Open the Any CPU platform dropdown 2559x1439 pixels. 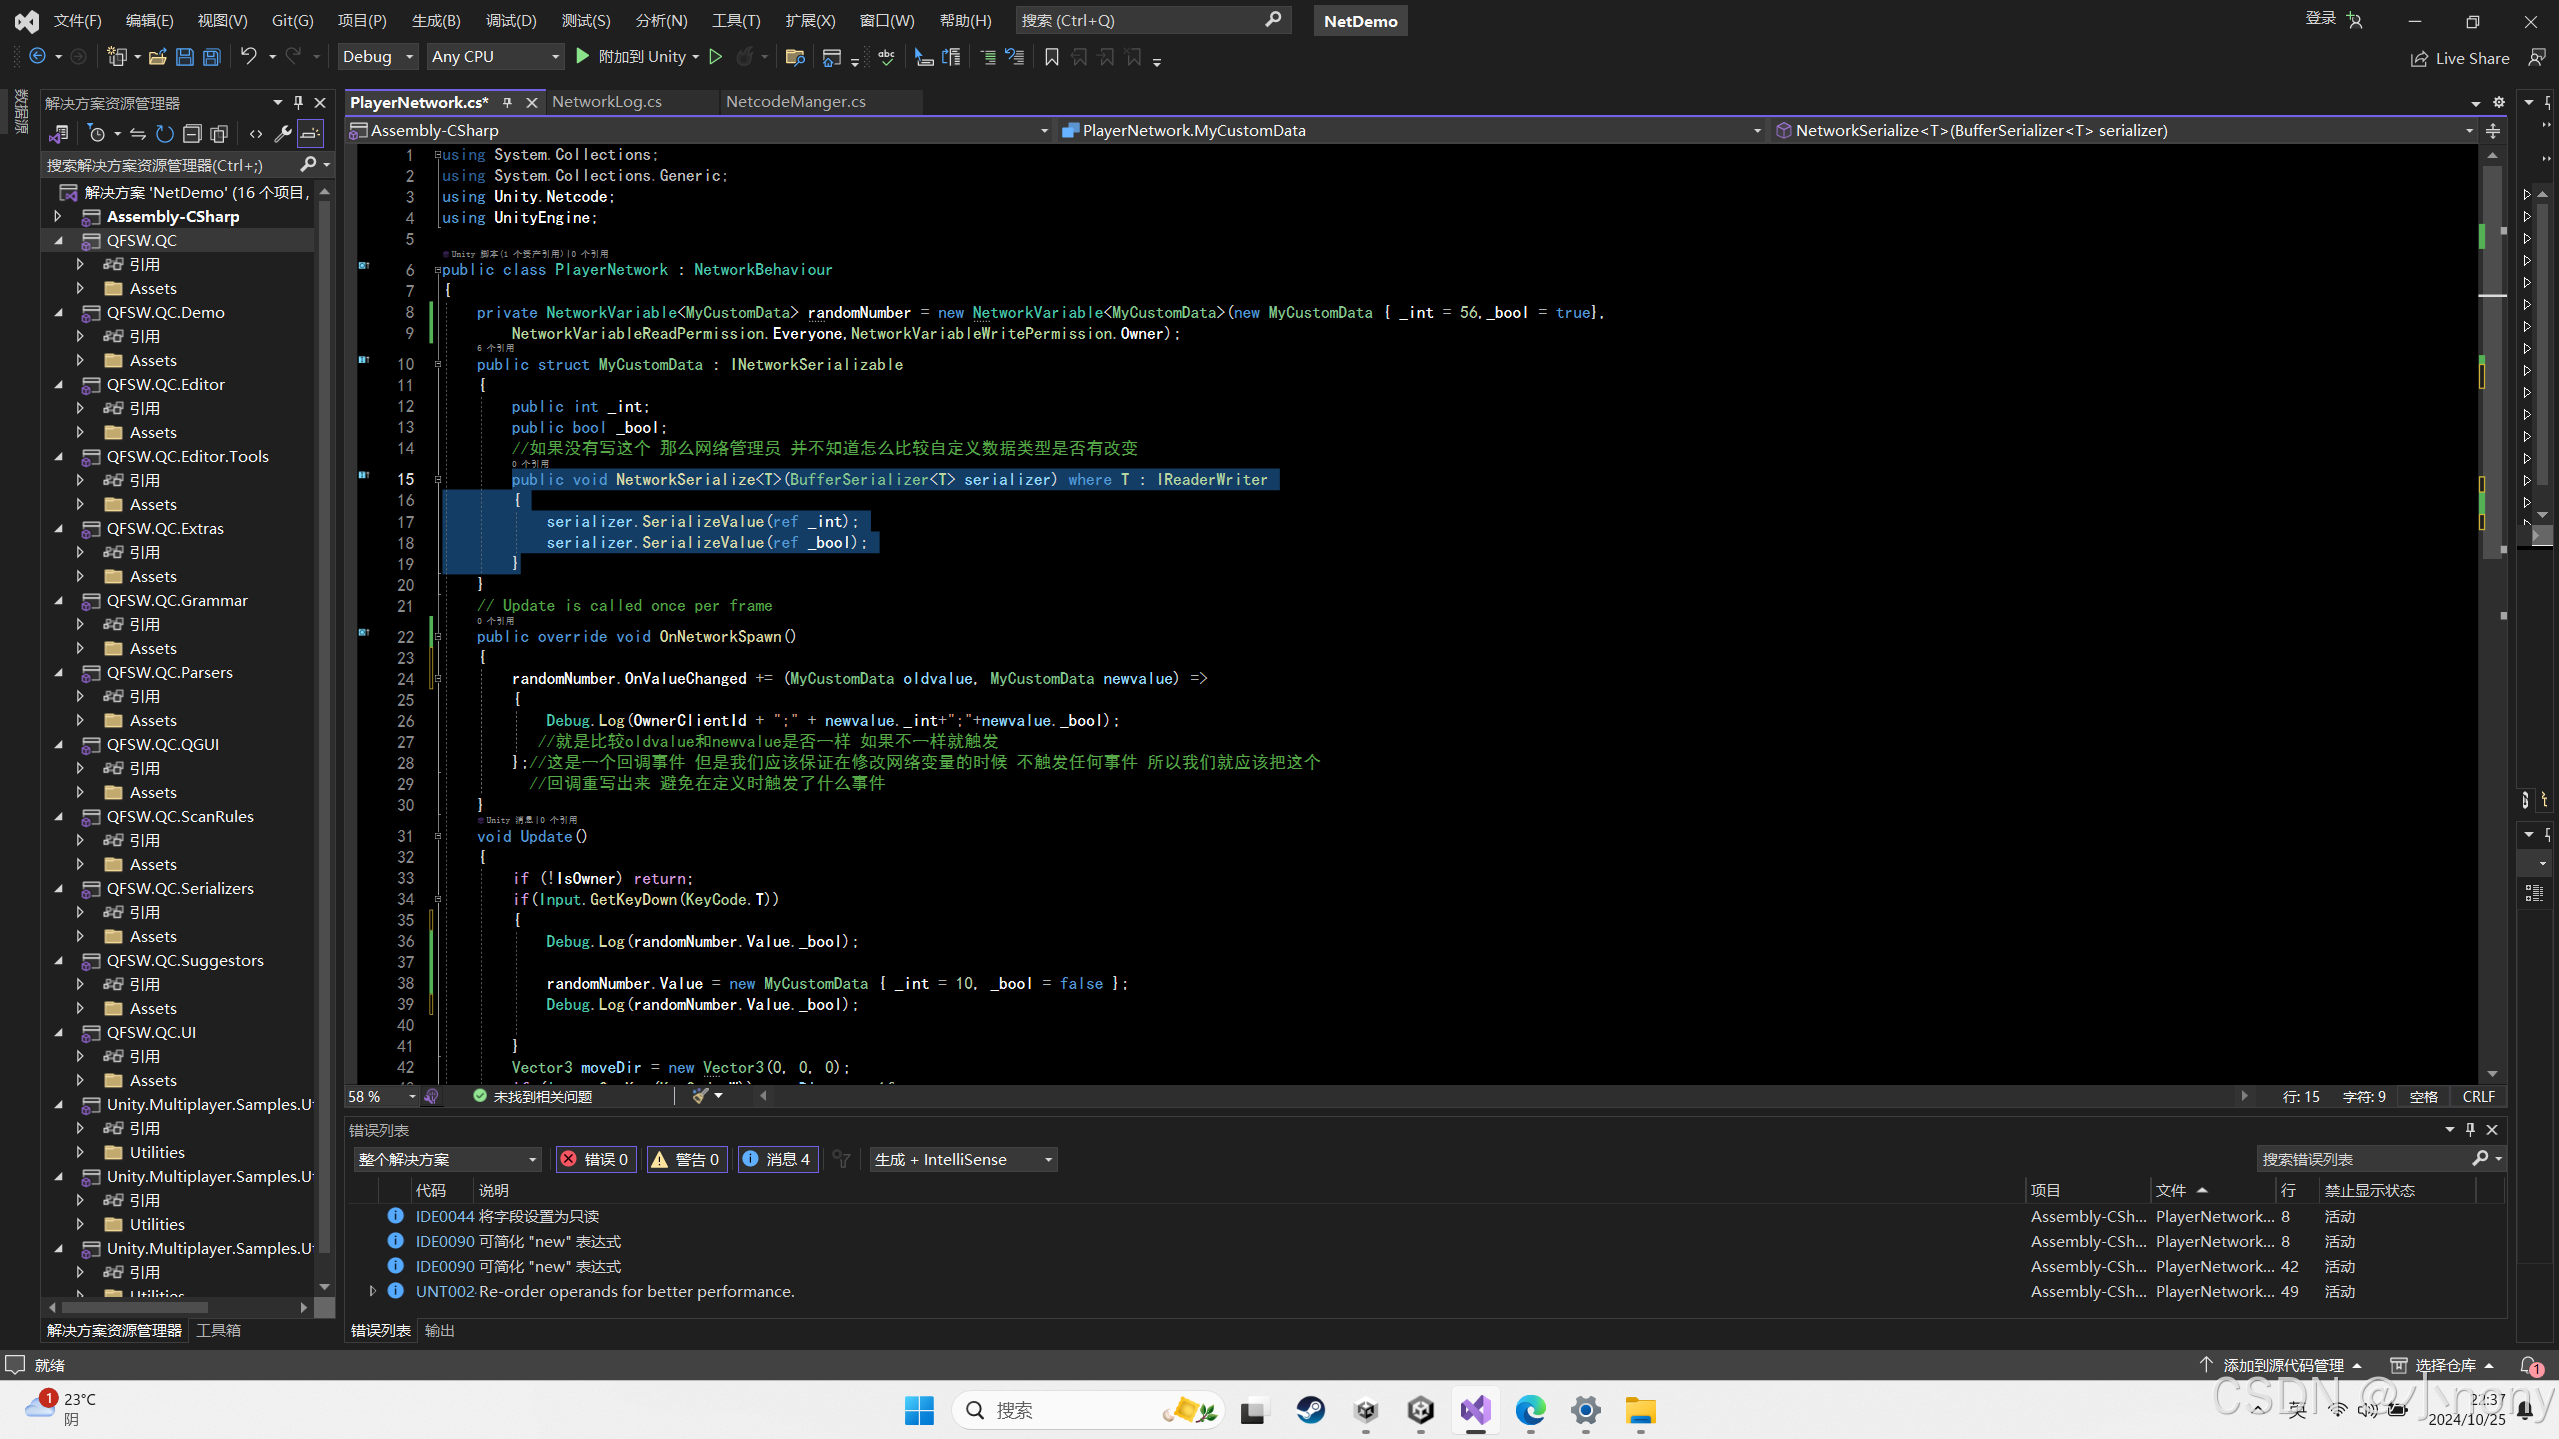click(495, 57)
